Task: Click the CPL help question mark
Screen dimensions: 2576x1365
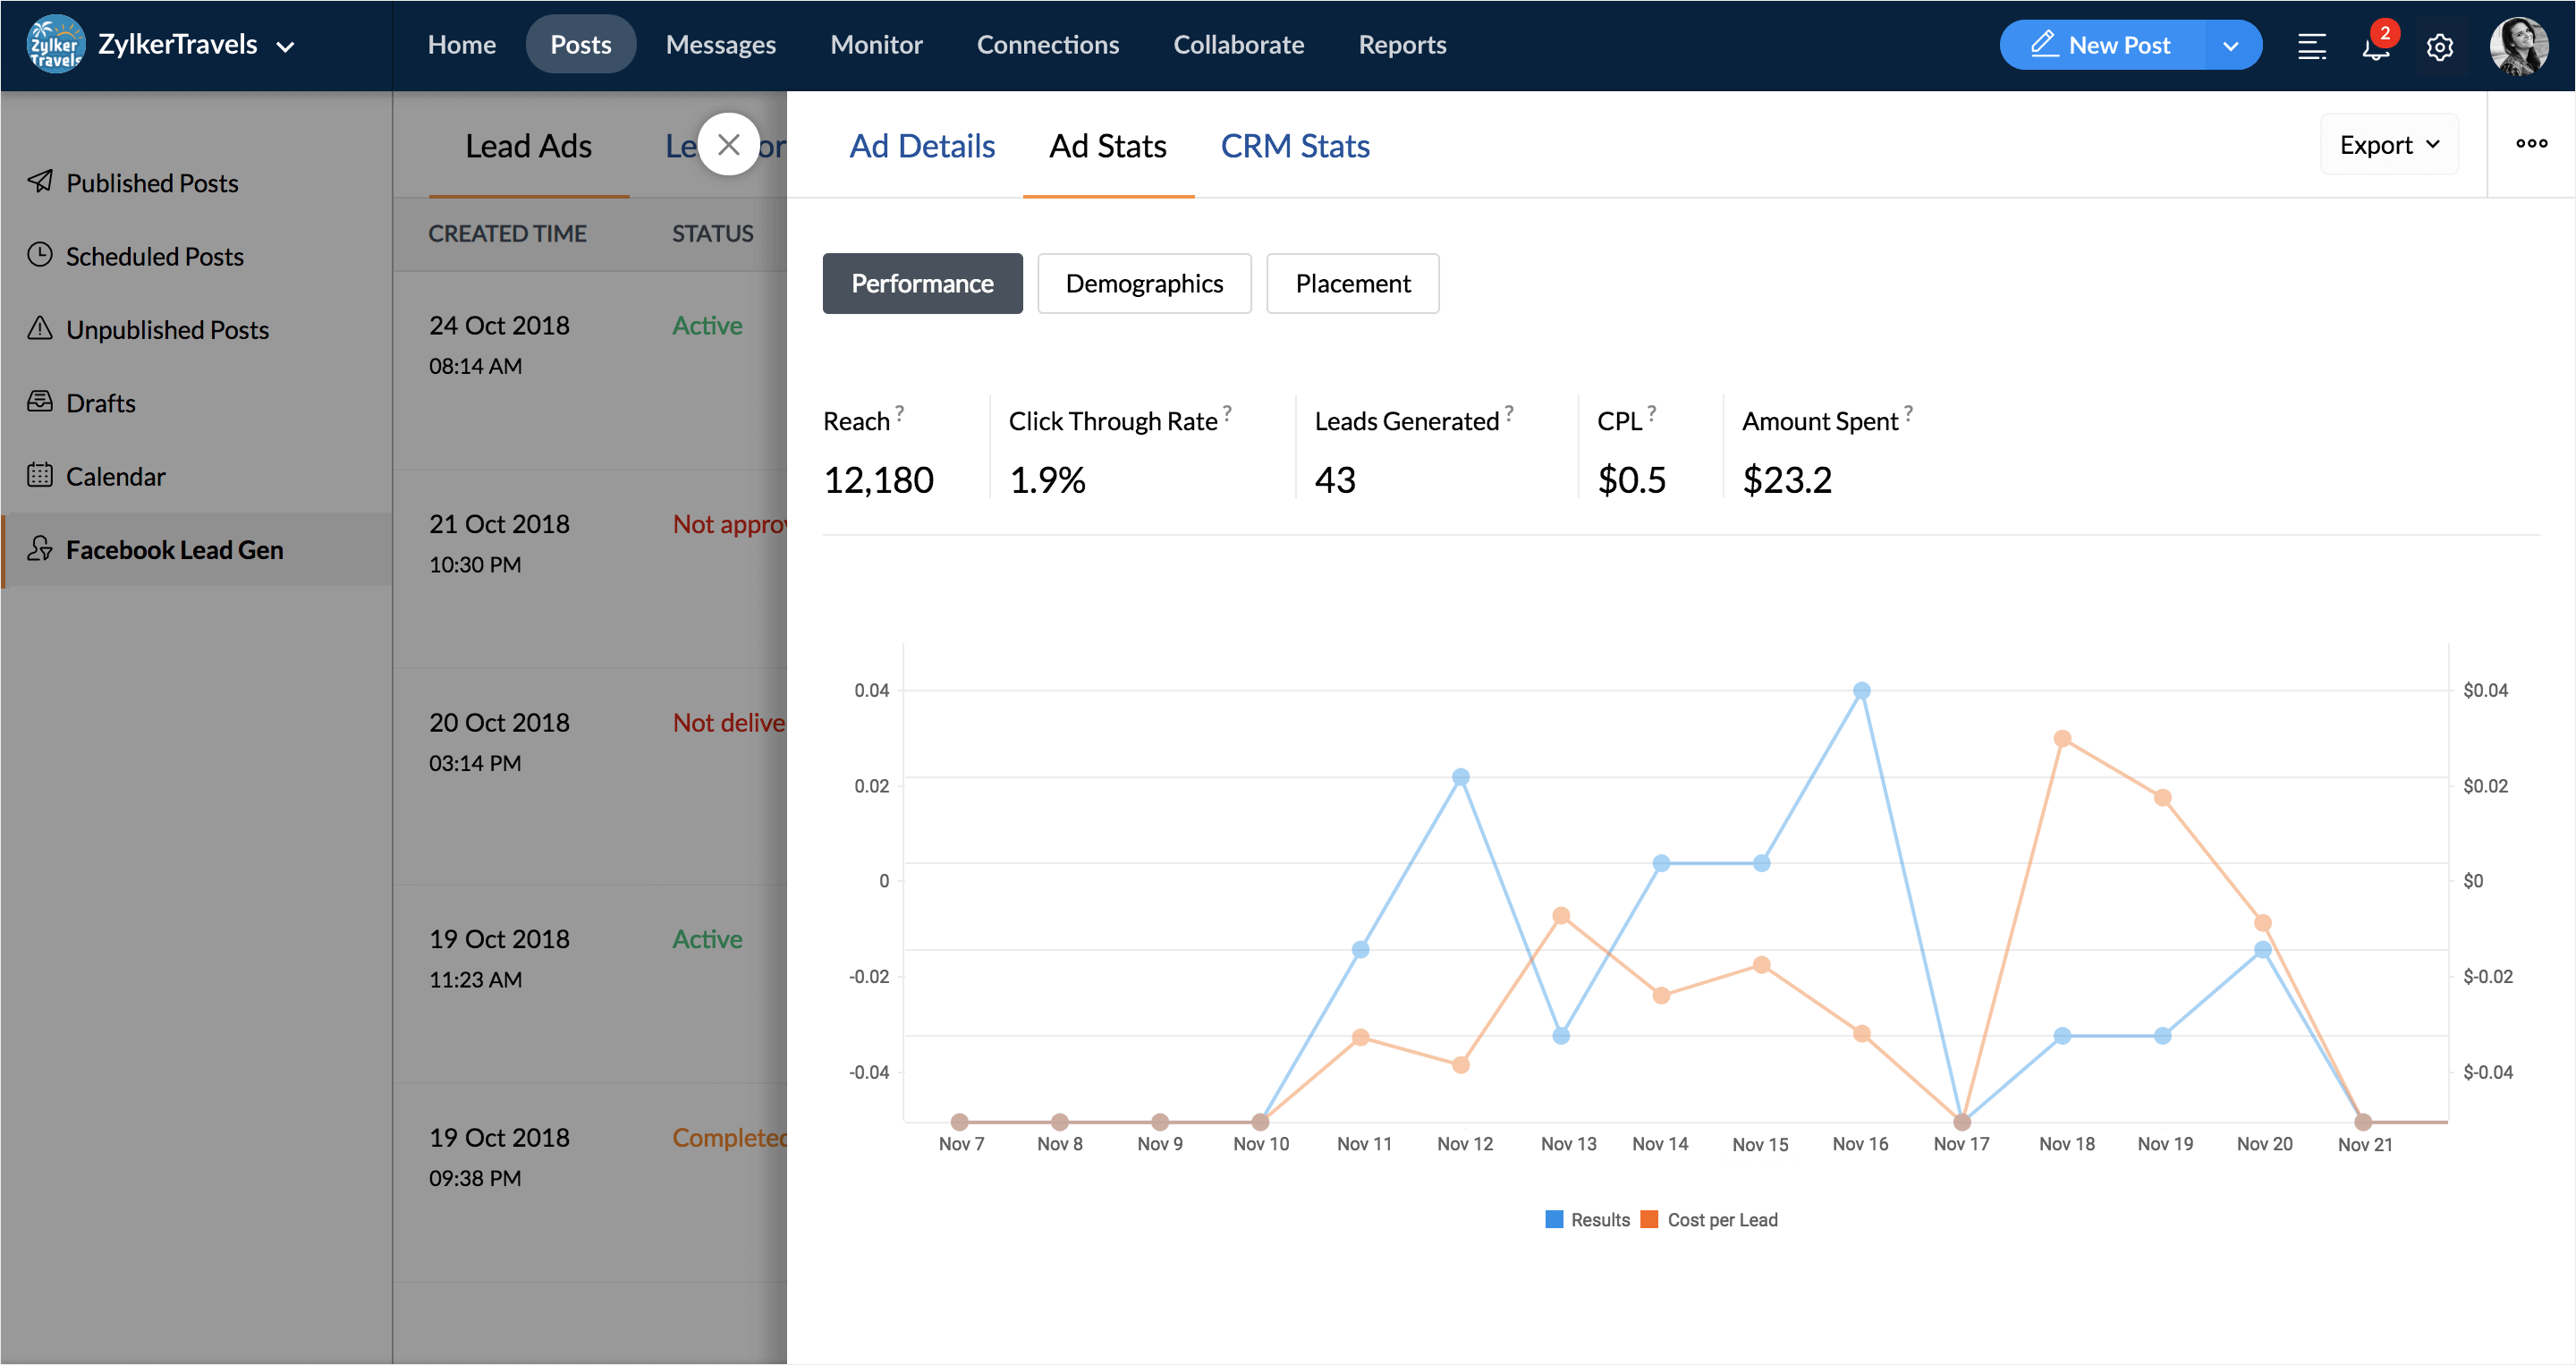Action: pyautogui.click(x=1652, y=412)
